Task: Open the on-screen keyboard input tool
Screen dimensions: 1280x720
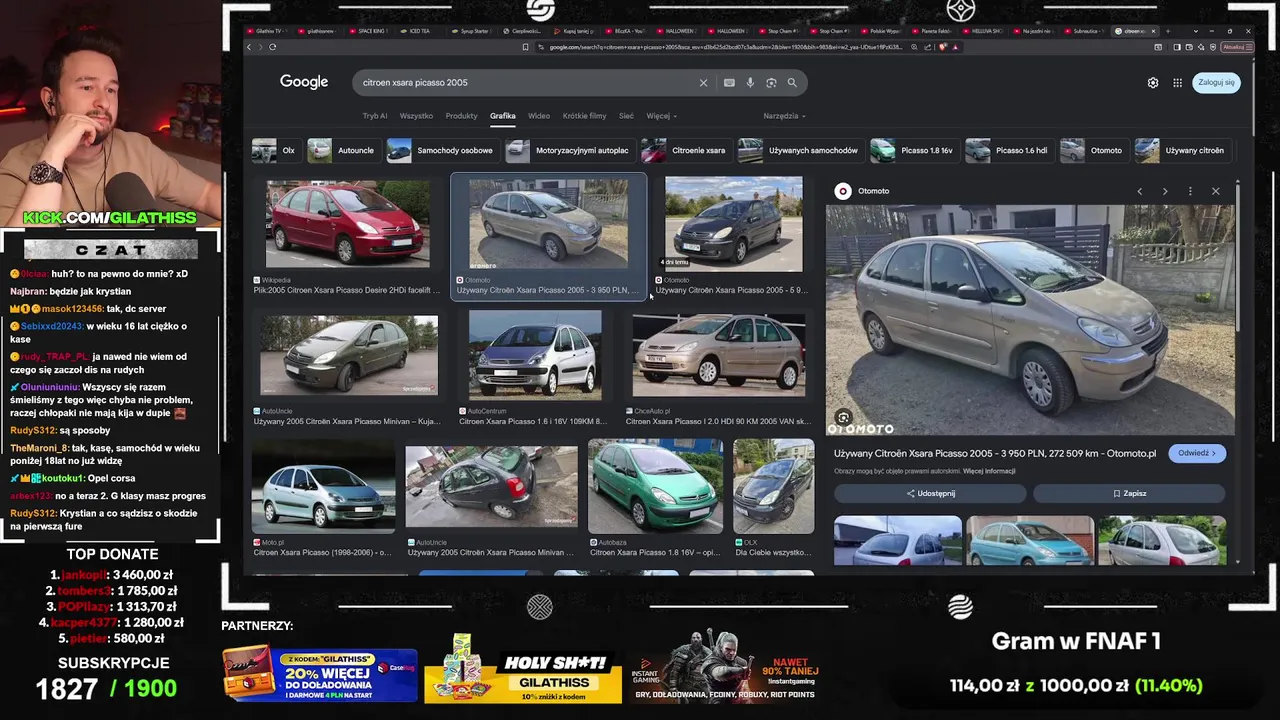Action: click(x=729, y=83)
